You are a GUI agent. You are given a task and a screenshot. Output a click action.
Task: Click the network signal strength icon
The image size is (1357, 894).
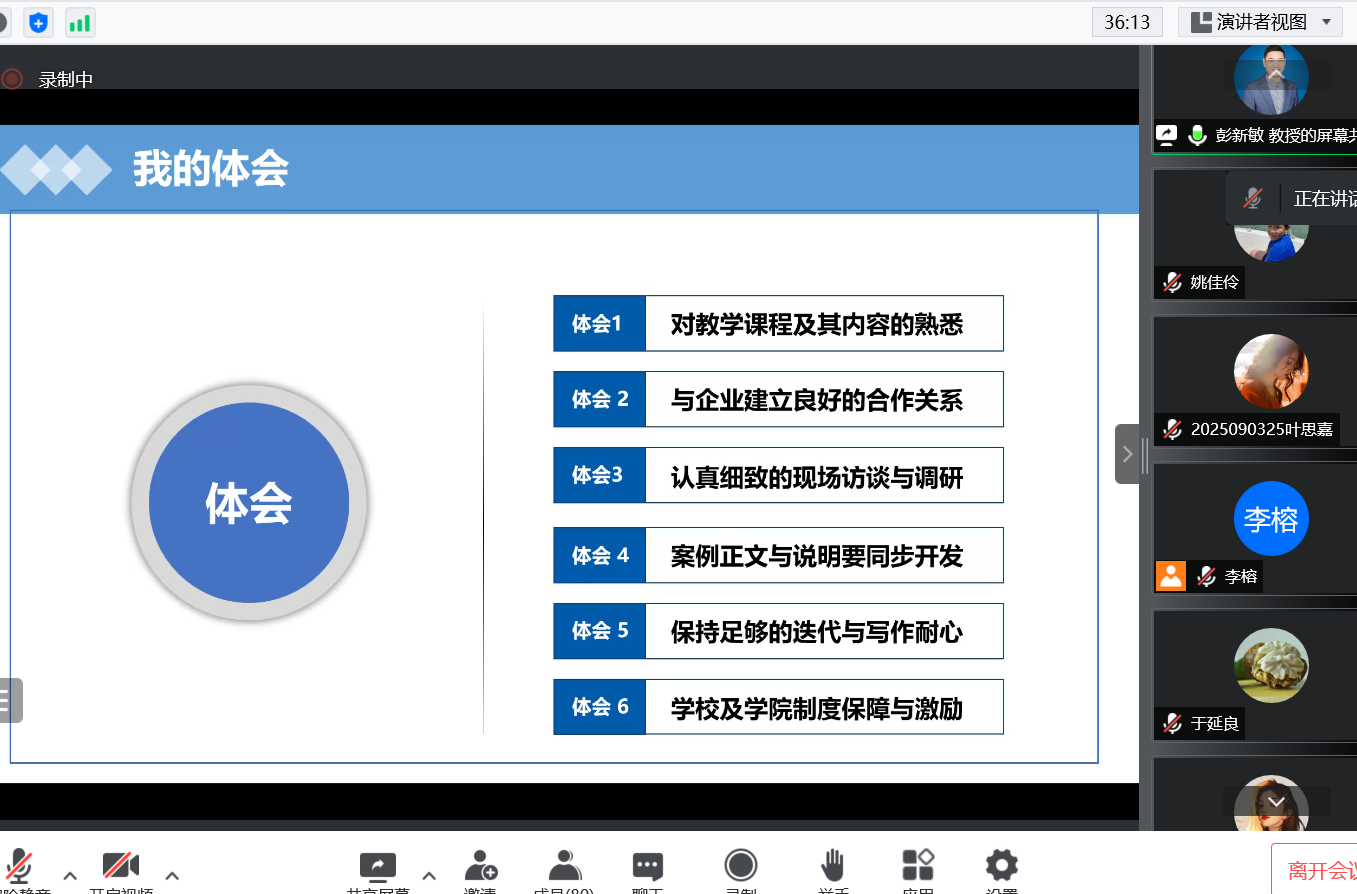[x=80, y=22]
